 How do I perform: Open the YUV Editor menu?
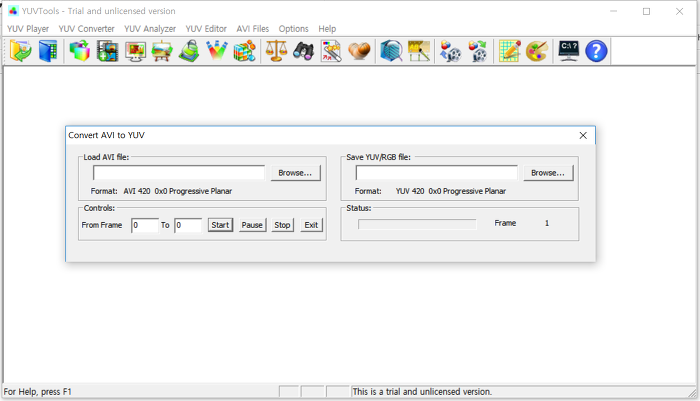pyautogui.click(x=206, y=29)
